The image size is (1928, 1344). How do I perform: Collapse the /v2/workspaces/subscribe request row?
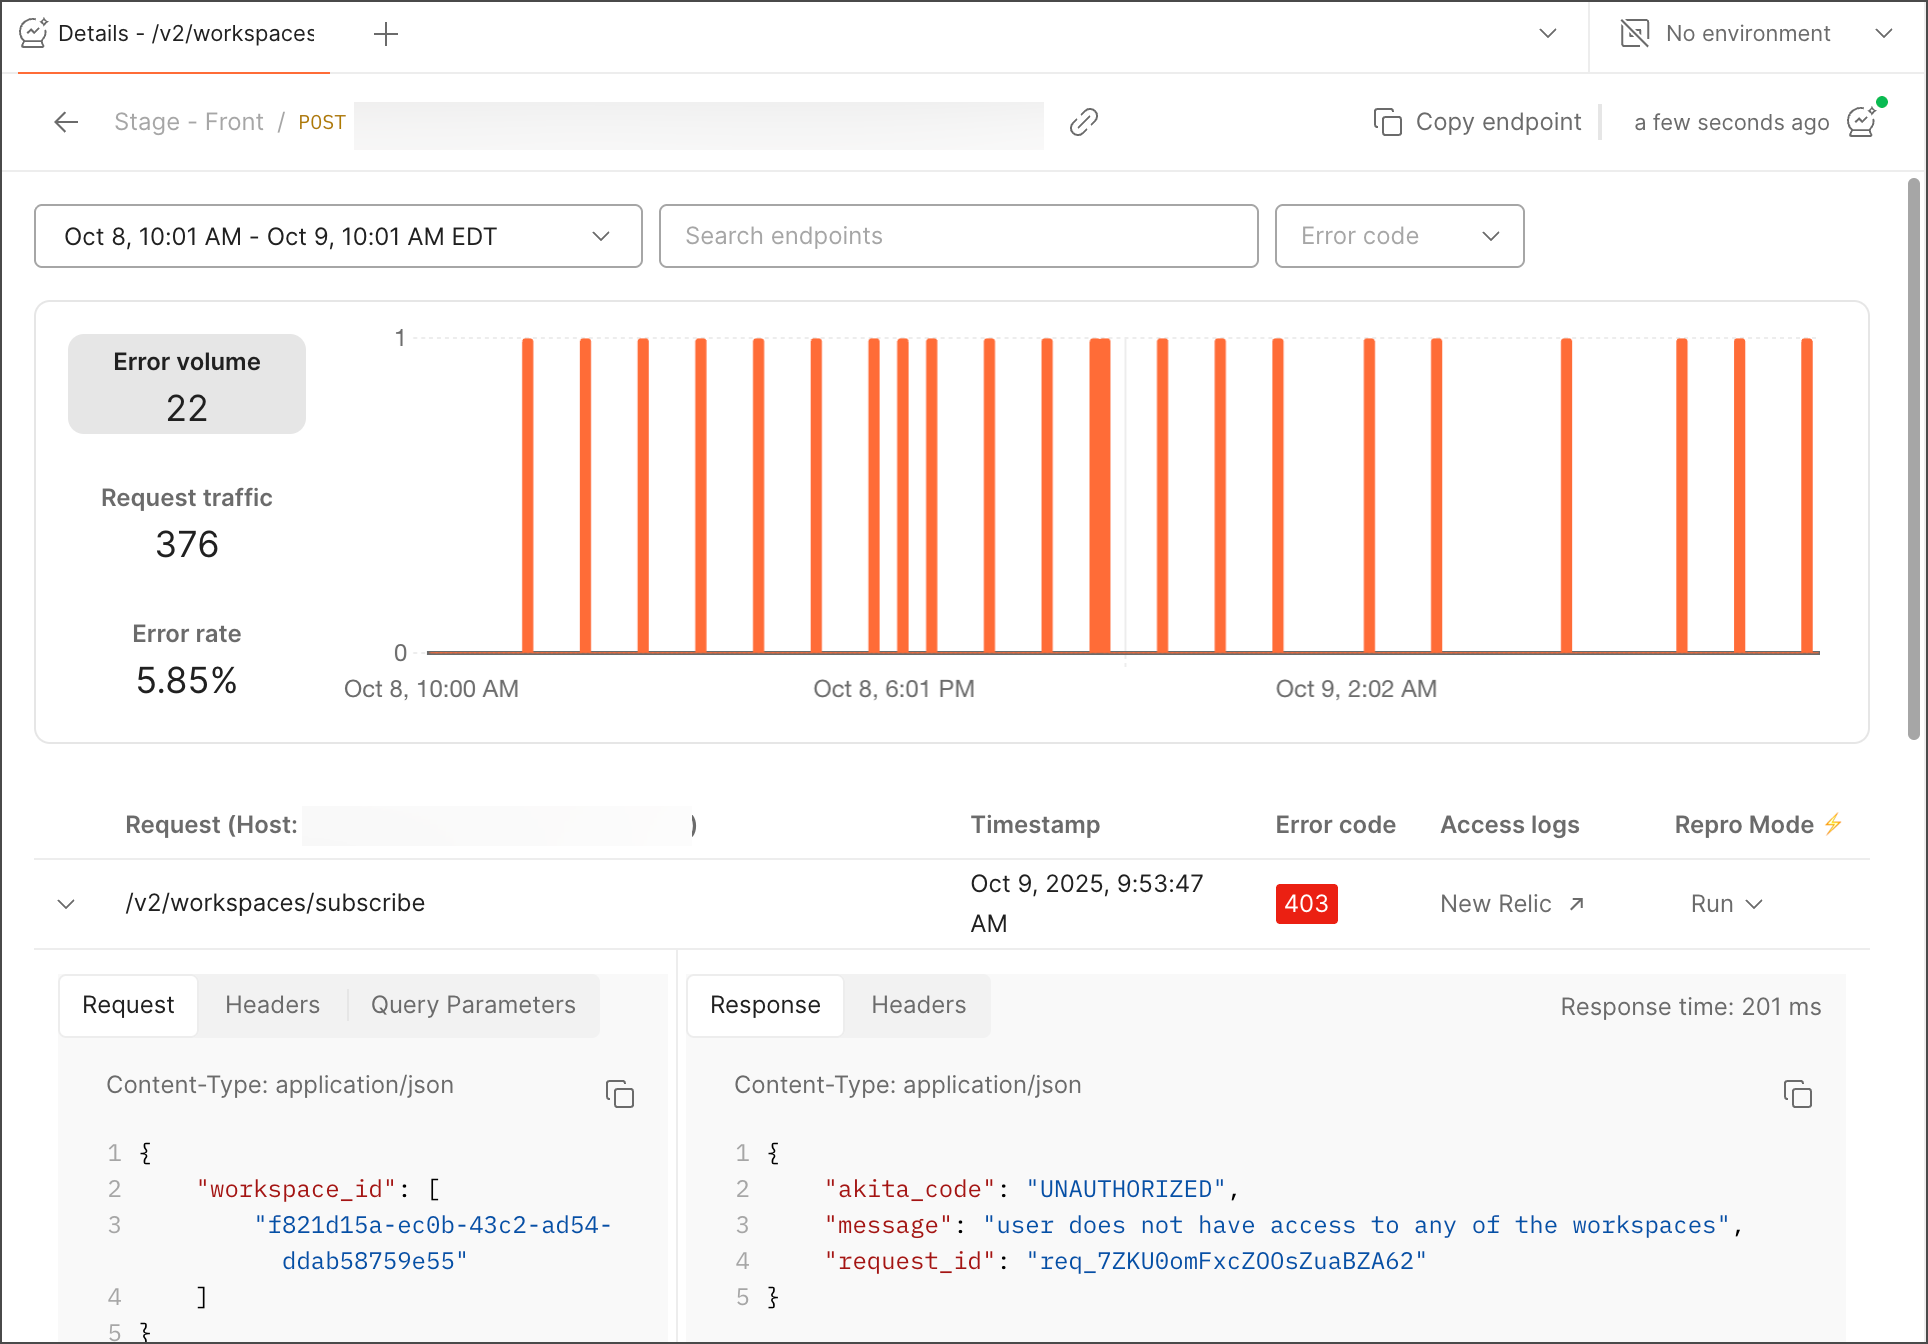pos(66,904)
